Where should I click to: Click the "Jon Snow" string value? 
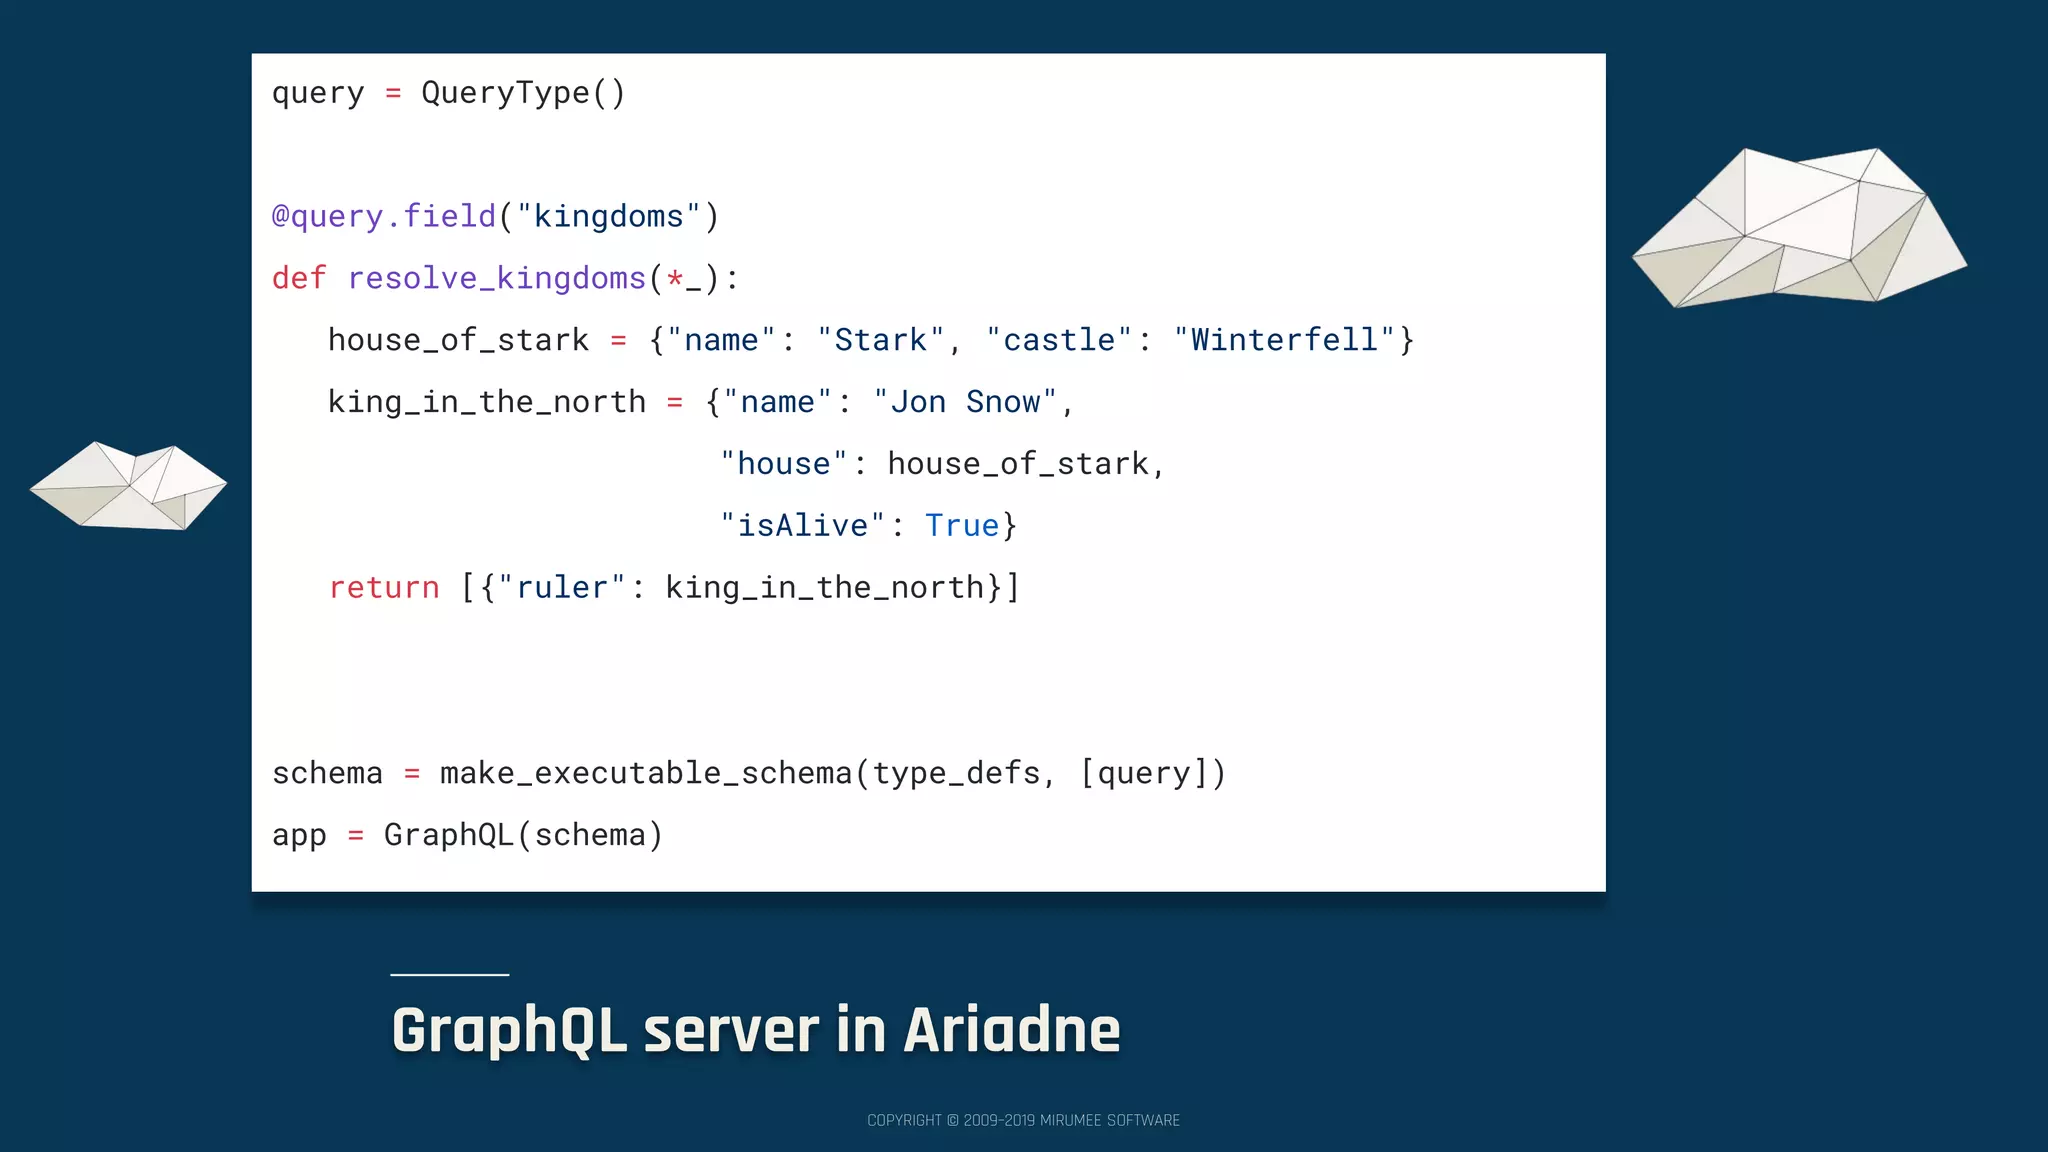(965, 402)
